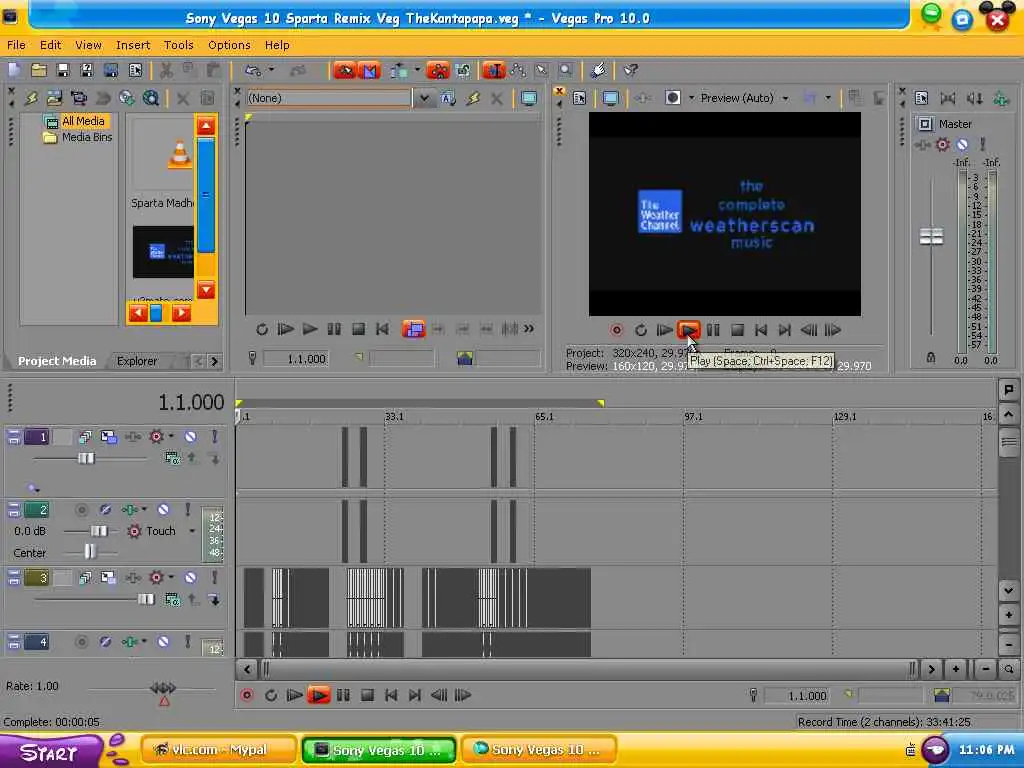The width and height of the screenshot is (1024, 768).
Task: Select All Media in the media tree
Action: tap(83, 121)
